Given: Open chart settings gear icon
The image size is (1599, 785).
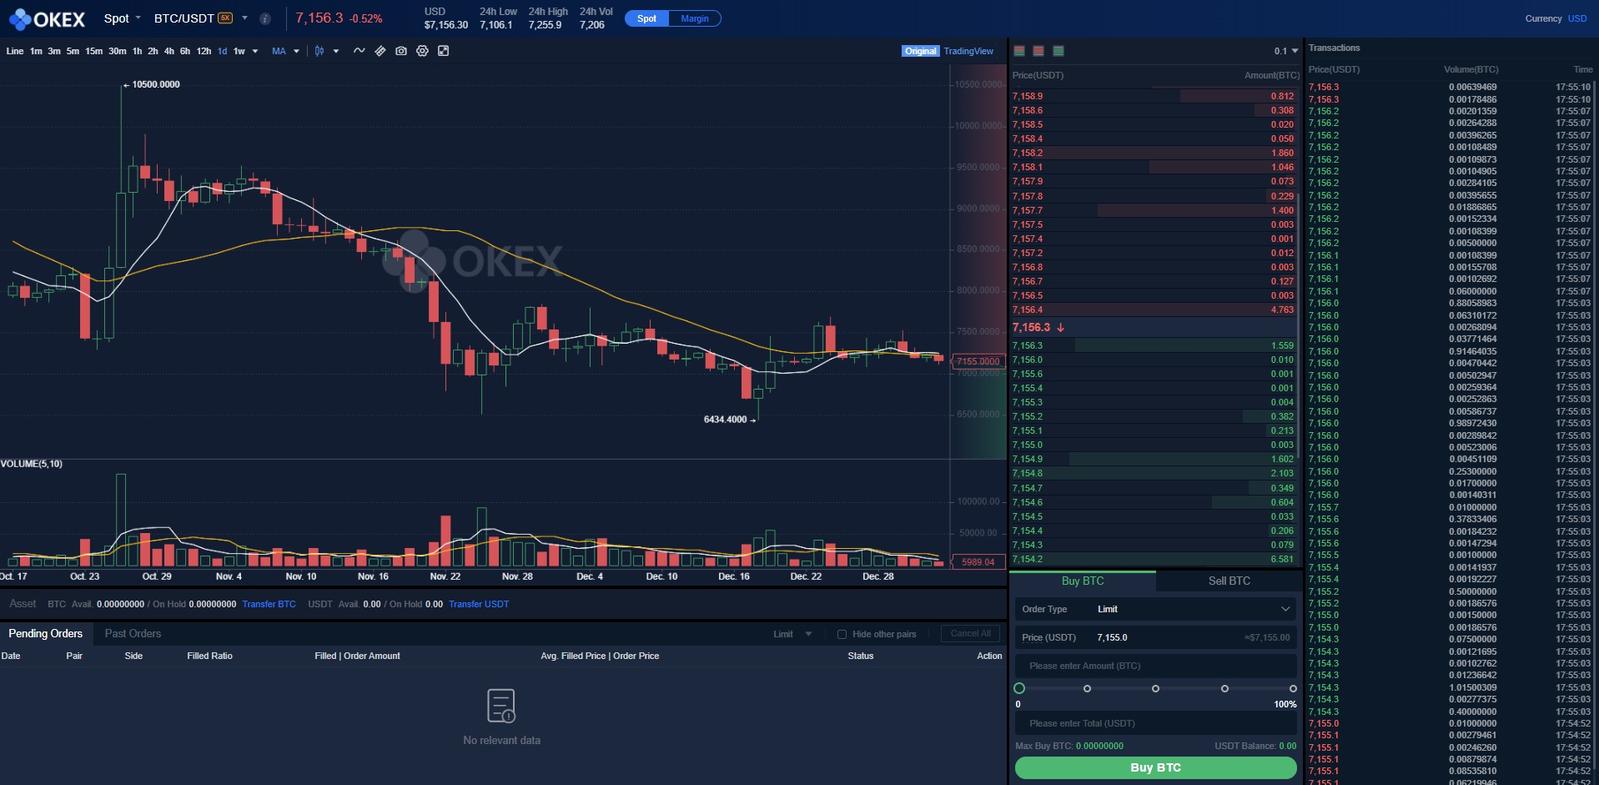Looking at the screenshot, I should point(422,51).
